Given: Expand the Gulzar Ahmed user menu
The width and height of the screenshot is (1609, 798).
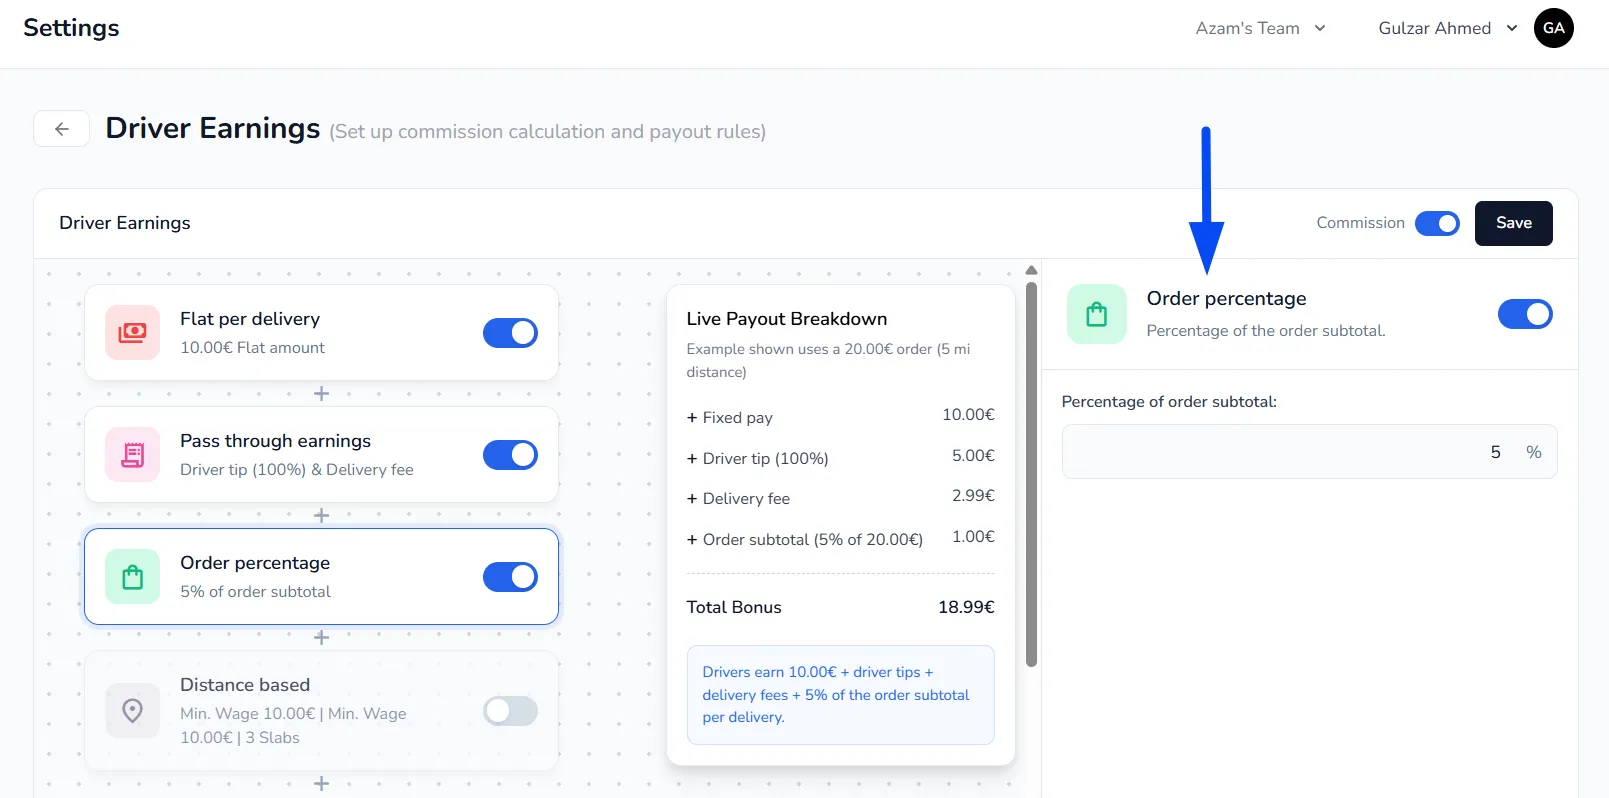Looking at the screenshot, I should pos(1448,28).
